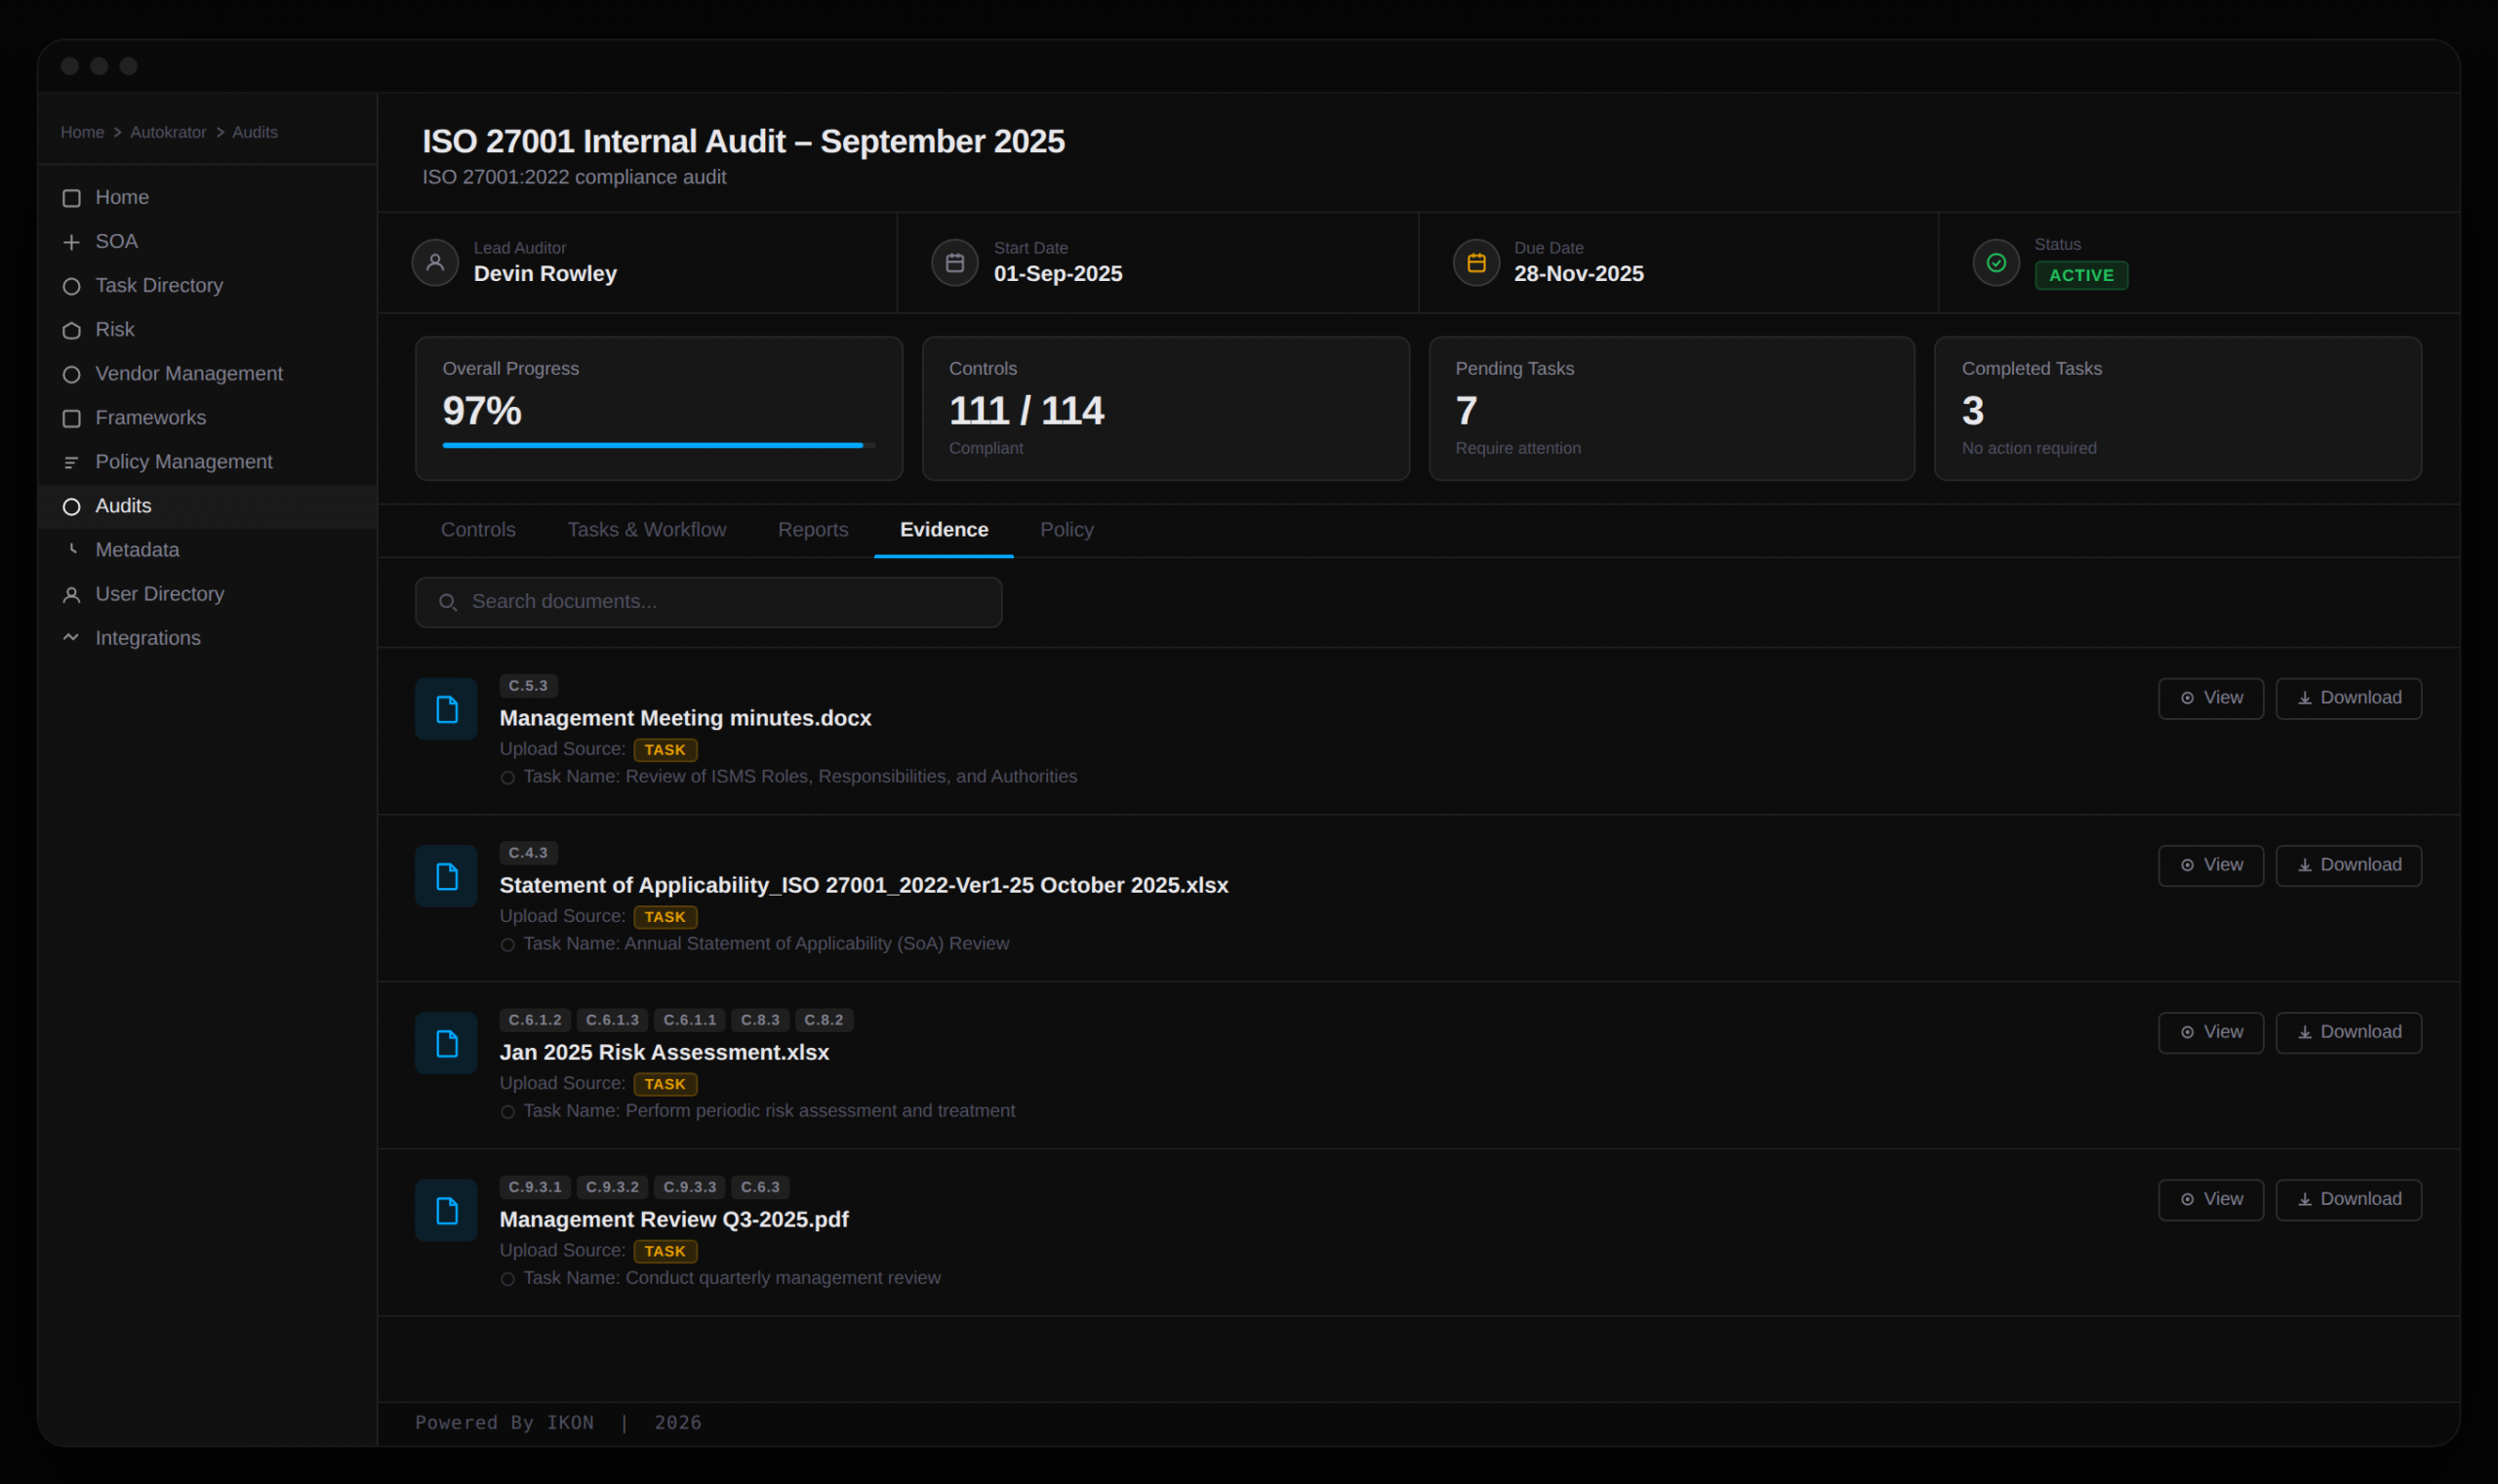
Task: Switch to the Tasks & Workflow tab
Action: (x=646, y=530)
